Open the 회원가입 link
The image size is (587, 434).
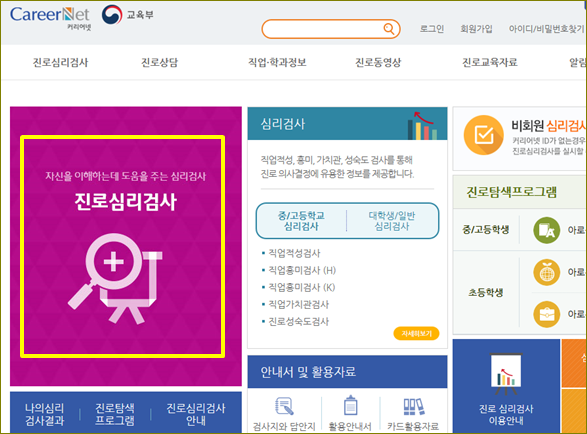(x=476, y=29)
